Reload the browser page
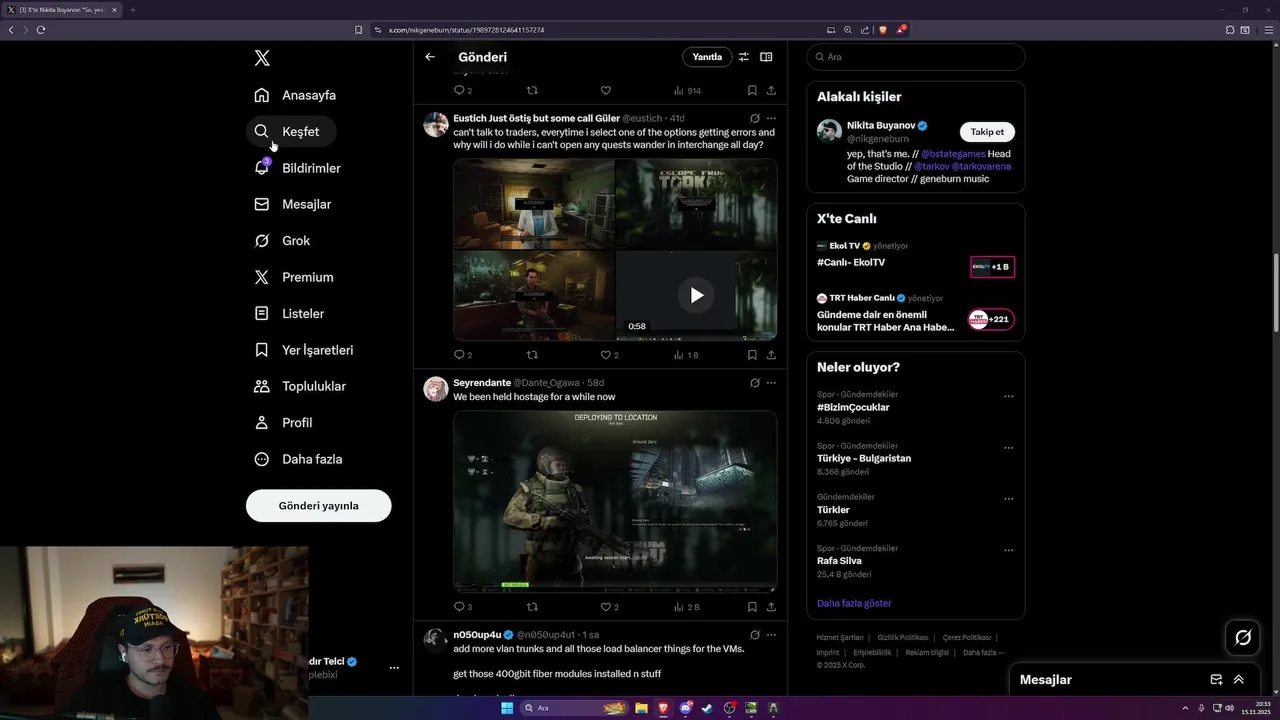The image size is (1280, 720). coord(41,30)
